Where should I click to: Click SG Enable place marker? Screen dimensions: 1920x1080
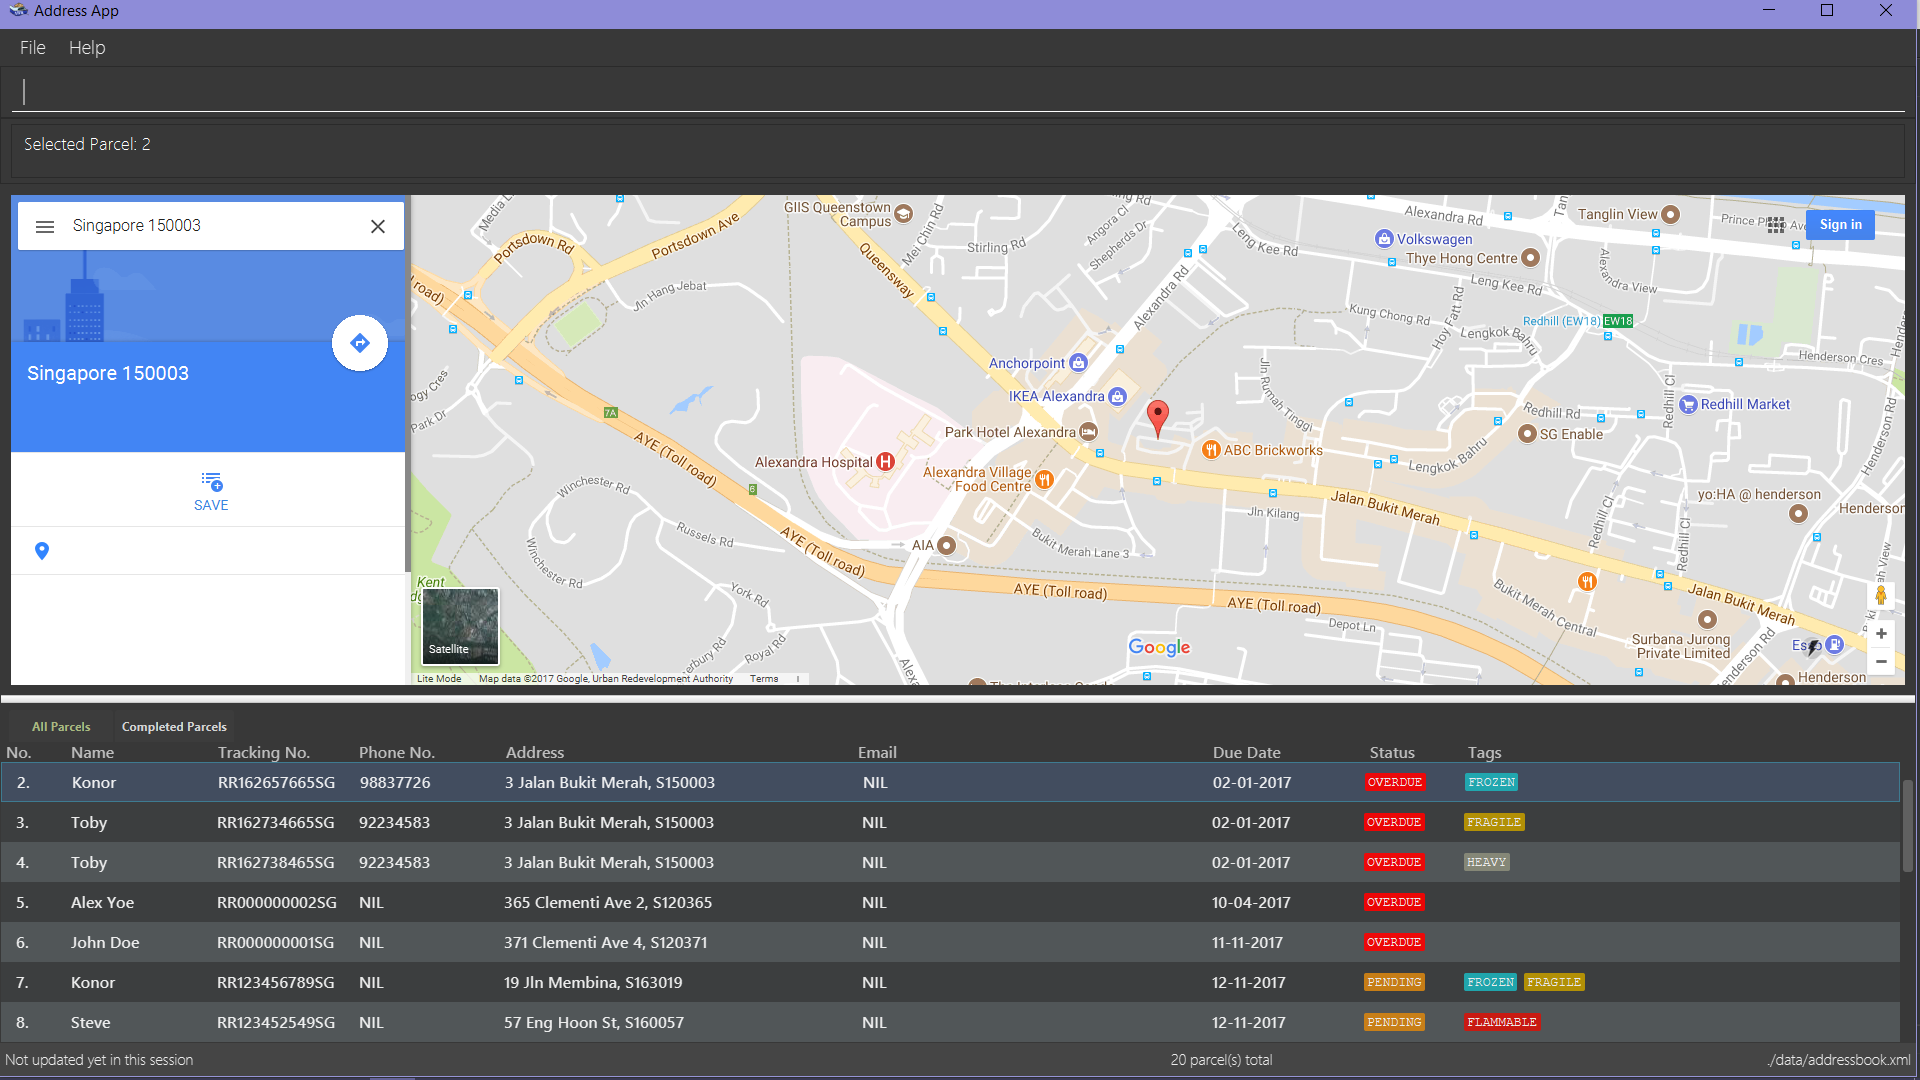[1527, 434]
